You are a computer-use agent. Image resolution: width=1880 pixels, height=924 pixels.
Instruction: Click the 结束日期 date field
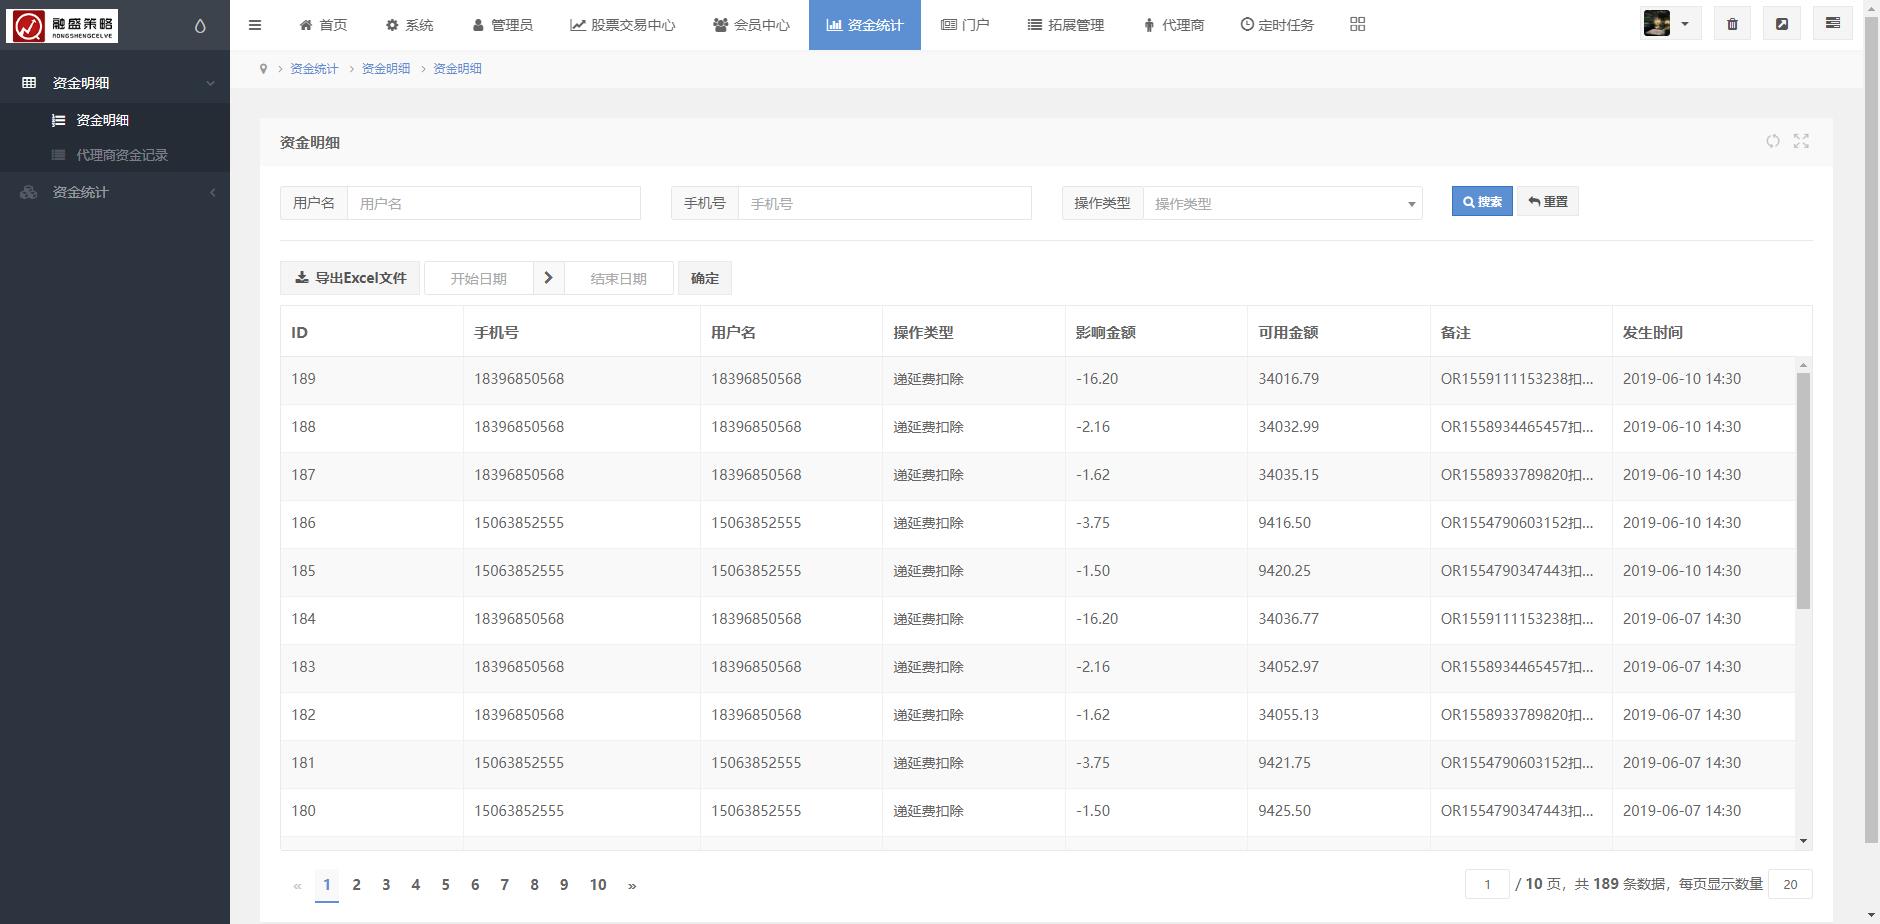pyautogui.click(x=618, y=278)
